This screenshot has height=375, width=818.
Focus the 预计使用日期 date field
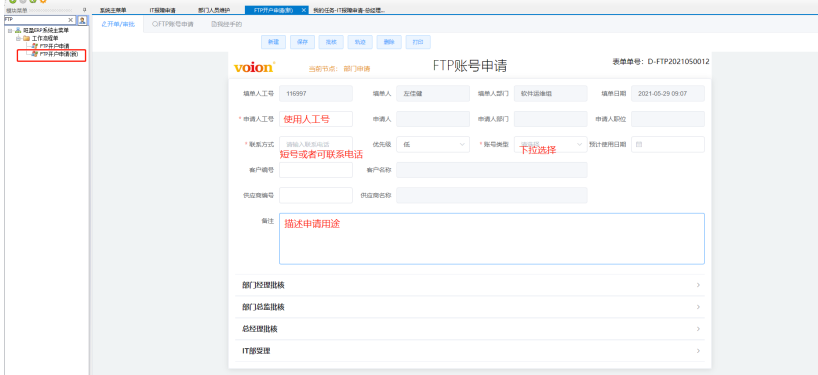pos(668,144)
